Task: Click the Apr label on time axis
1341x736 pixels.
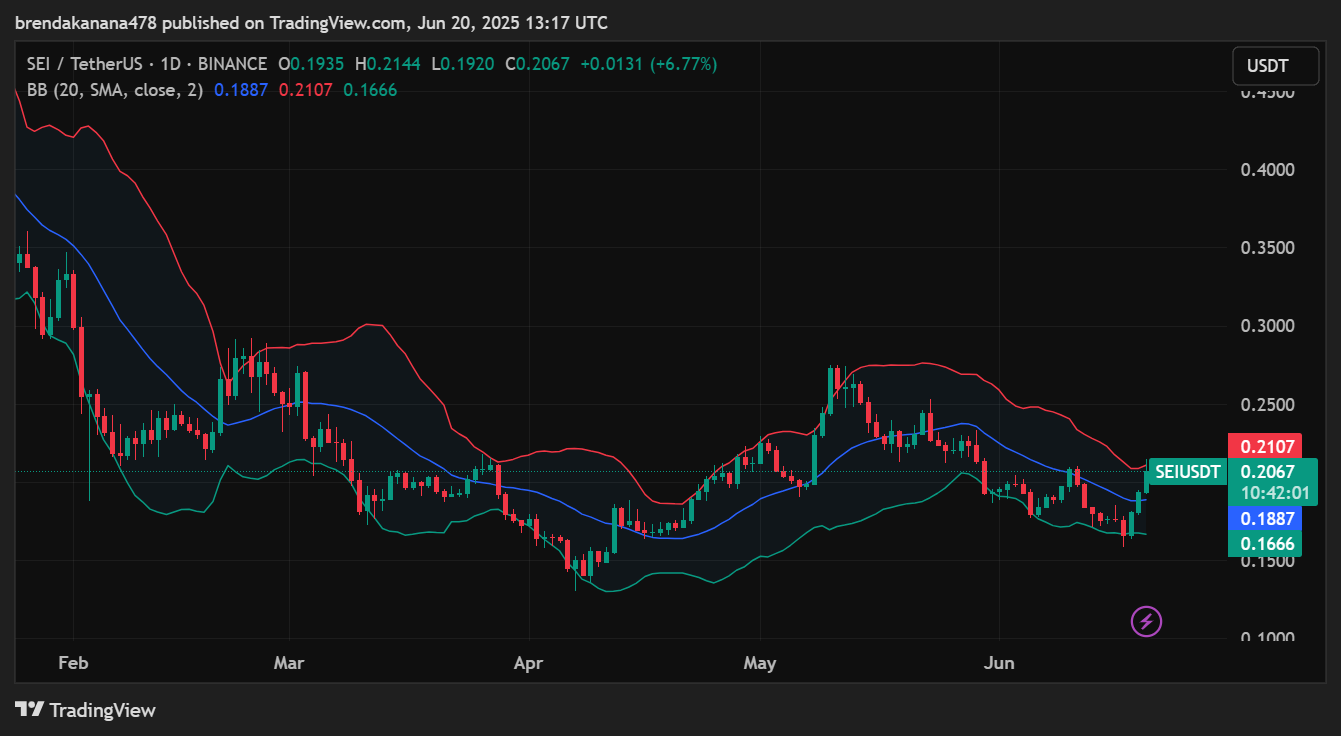Action: click(529, 663)
